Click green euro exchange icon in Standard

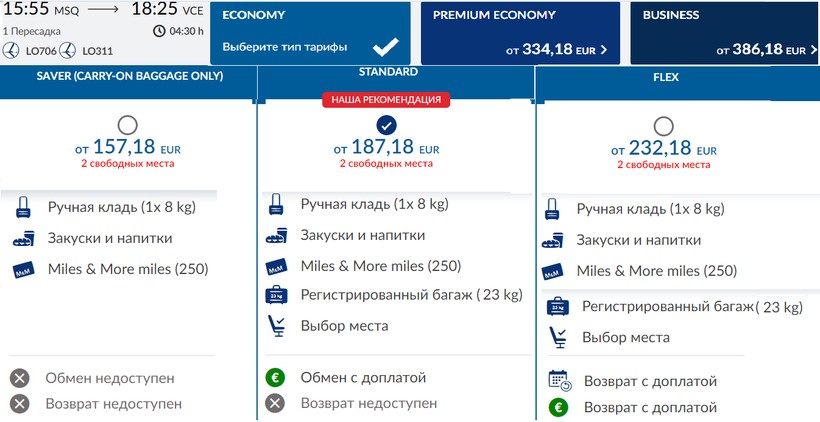point(275,378)
